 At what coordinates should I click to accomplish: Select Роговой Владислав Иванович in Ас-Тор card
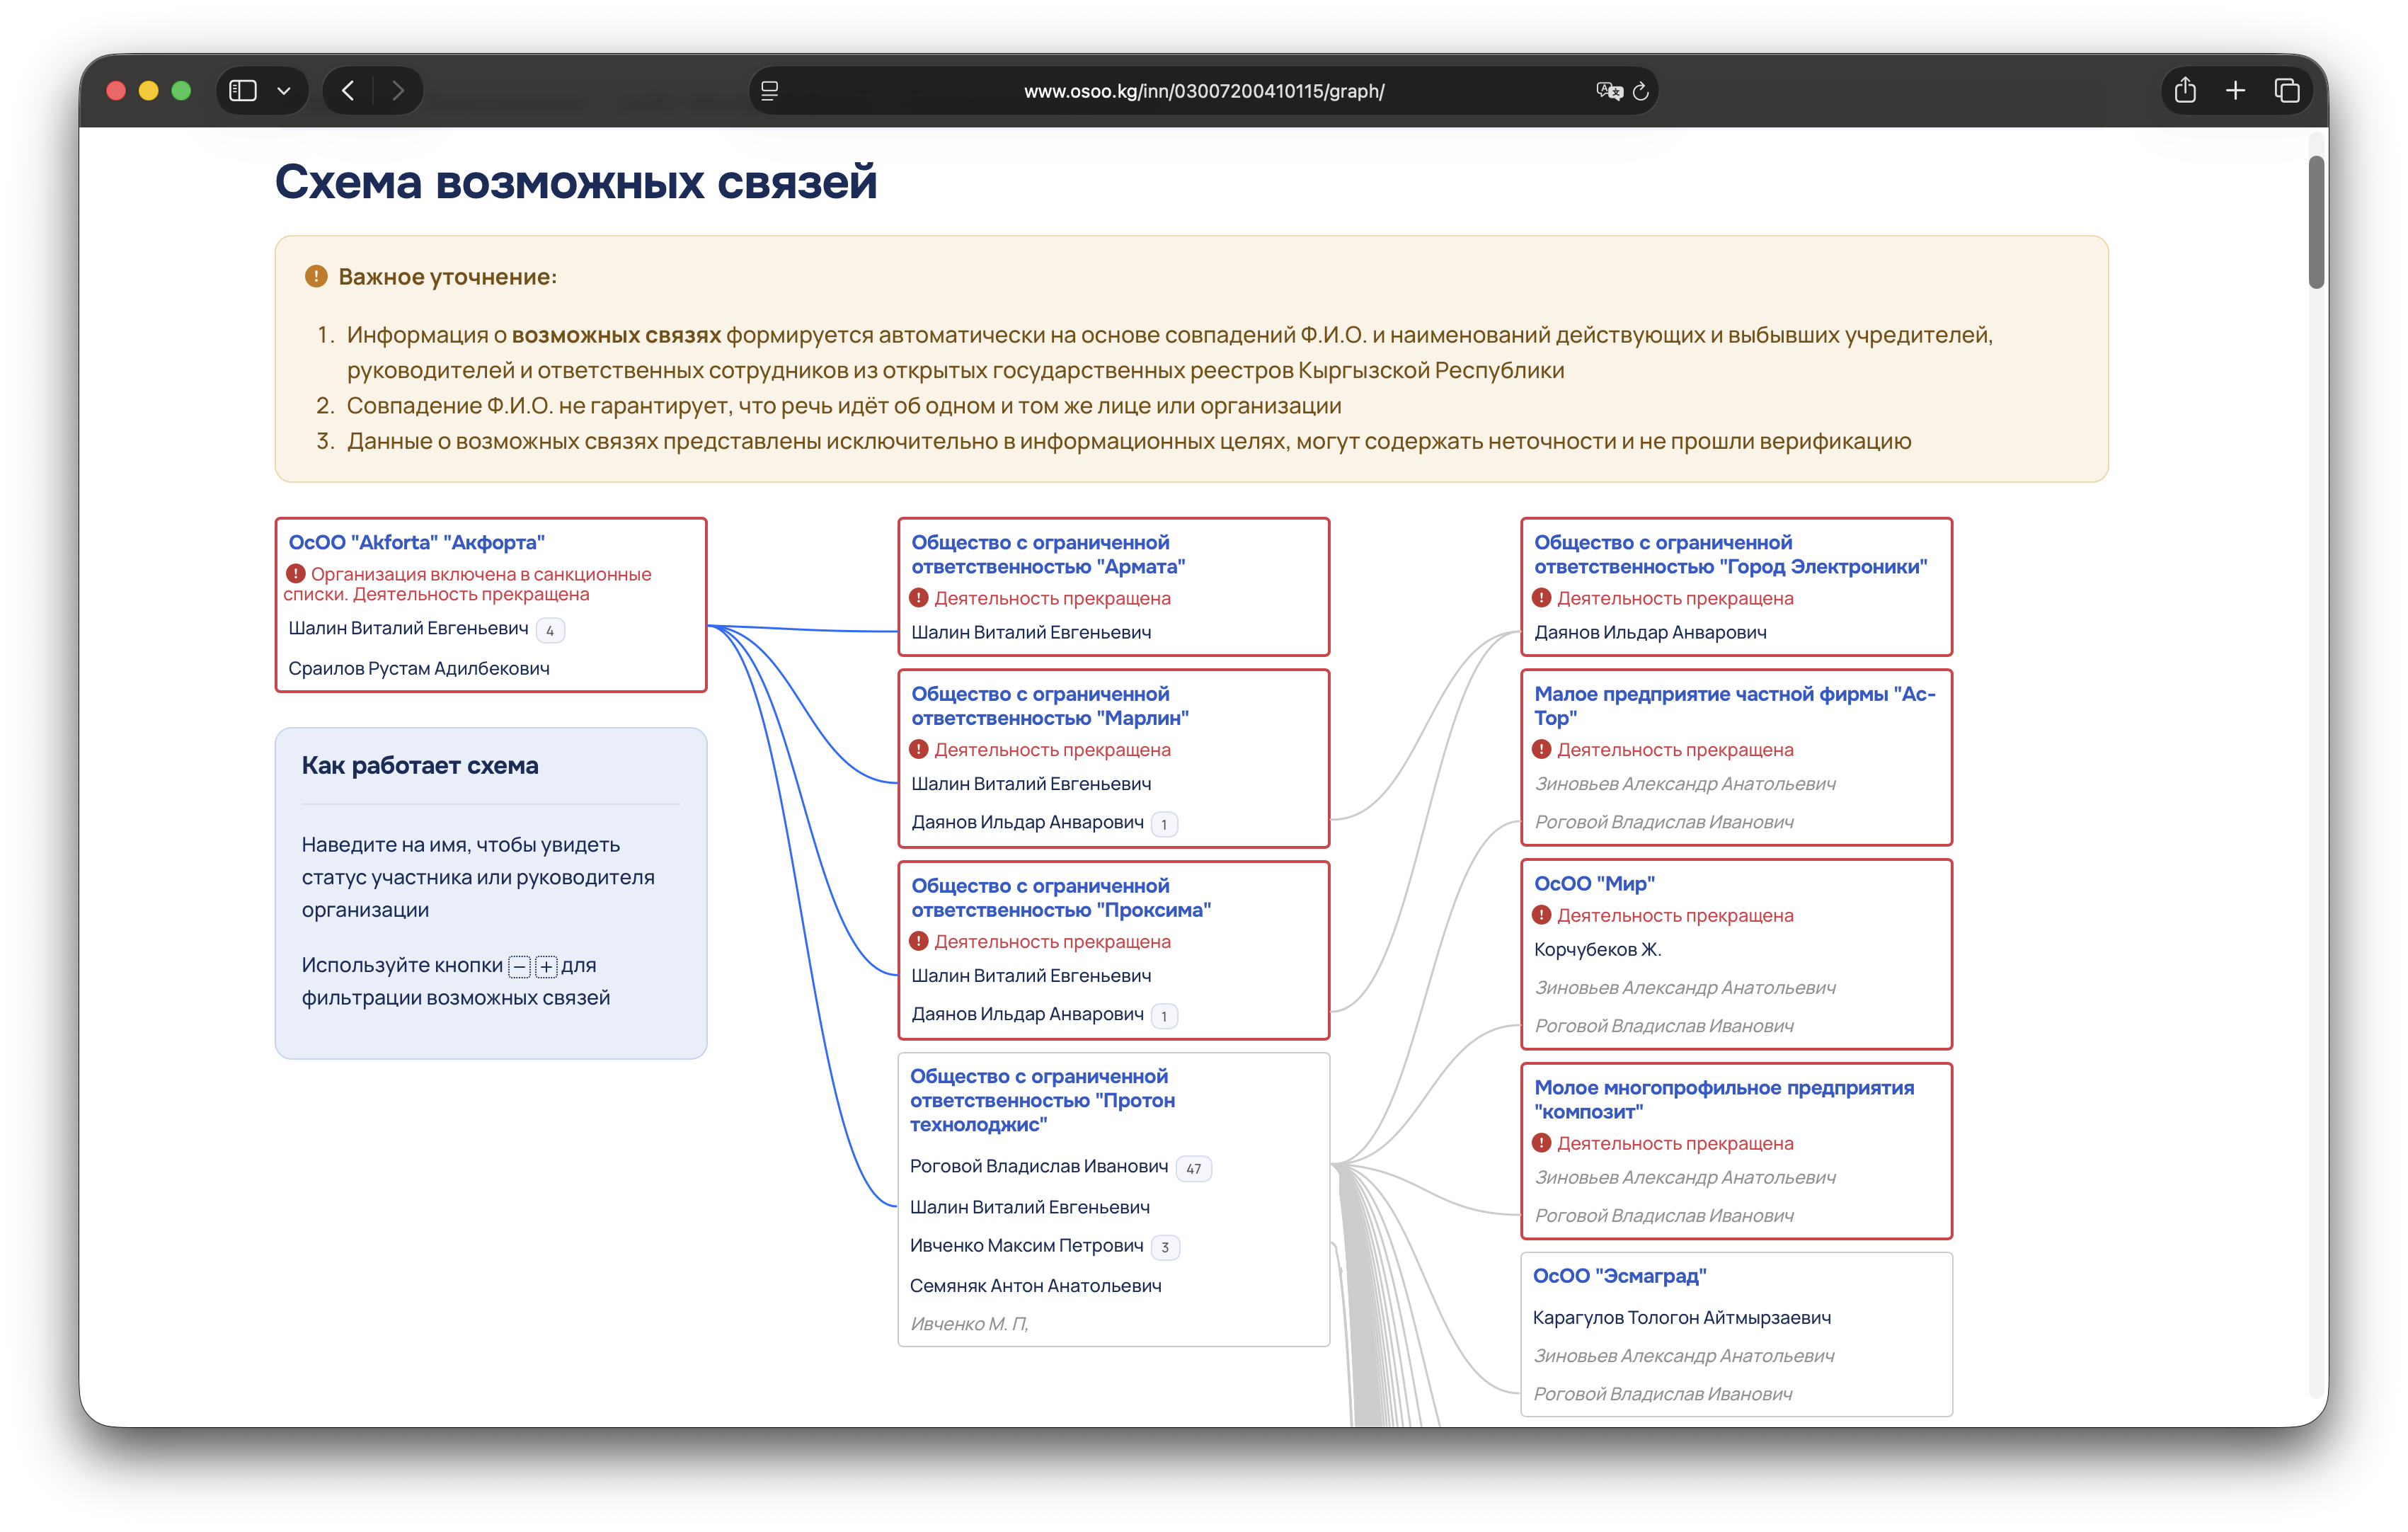click(1664, 822)
